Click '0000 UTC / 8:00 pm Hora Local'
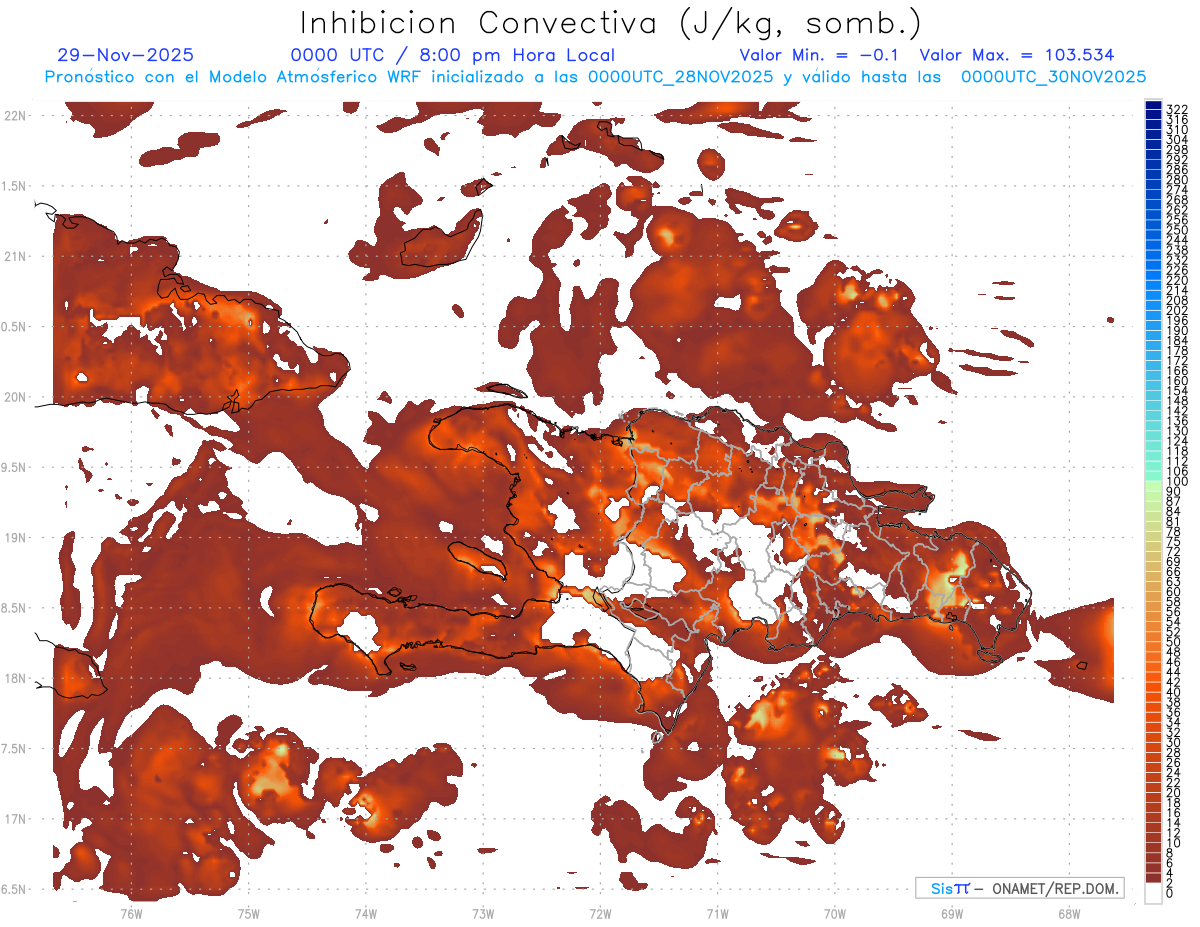 [453, 55]
